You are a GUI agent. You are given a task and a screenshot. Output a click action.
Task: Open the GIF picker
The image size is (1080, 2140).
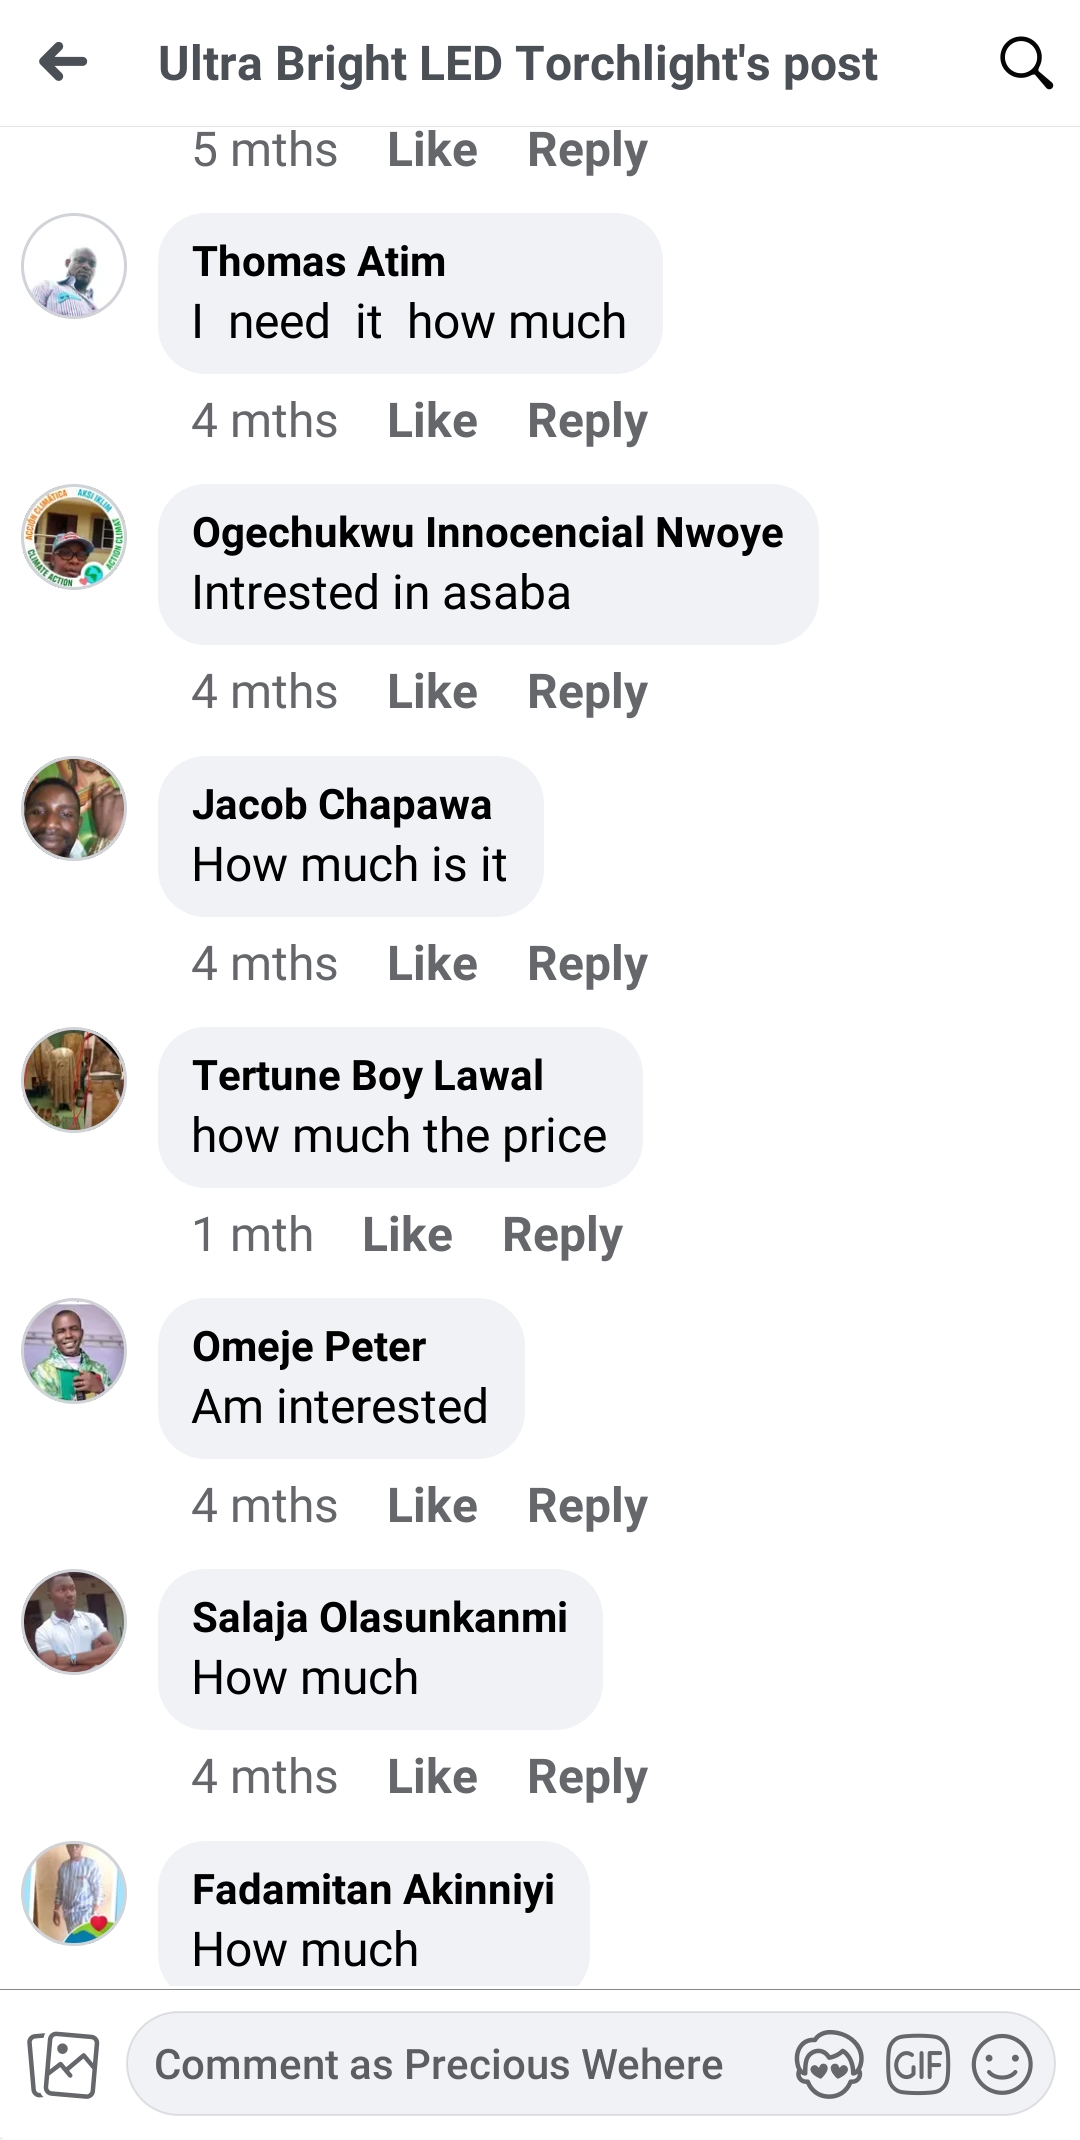[x=917, y=2065]
